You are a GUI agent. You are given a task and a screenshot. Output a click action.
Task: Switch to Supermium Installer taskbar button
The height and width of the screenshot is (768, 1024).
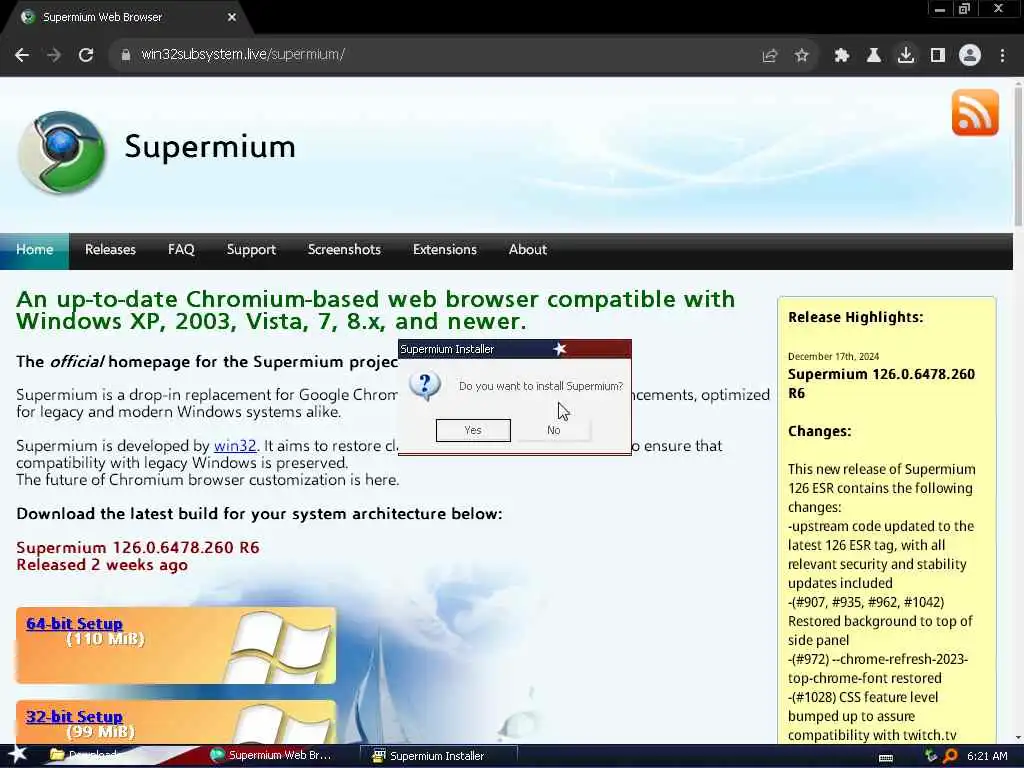438,756
